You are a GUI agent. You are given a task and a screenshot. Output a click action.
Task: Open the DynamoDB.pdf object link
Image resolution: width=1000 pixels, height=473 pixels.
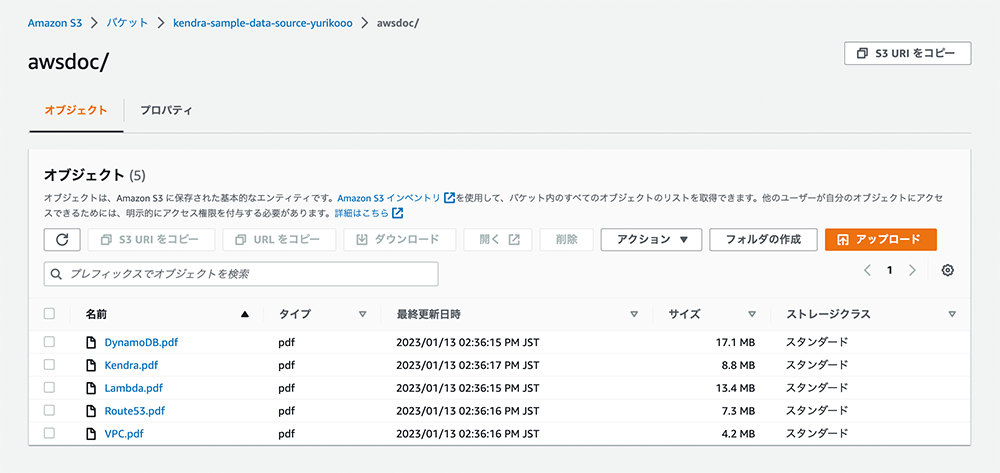pos(141,342)
